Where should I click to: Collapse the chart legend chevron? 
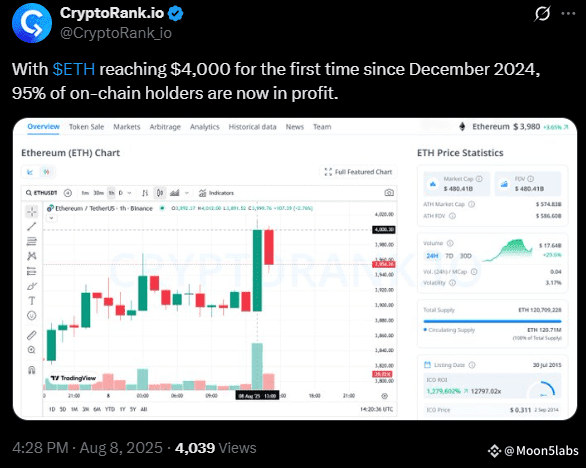click(x=52, y=218)
